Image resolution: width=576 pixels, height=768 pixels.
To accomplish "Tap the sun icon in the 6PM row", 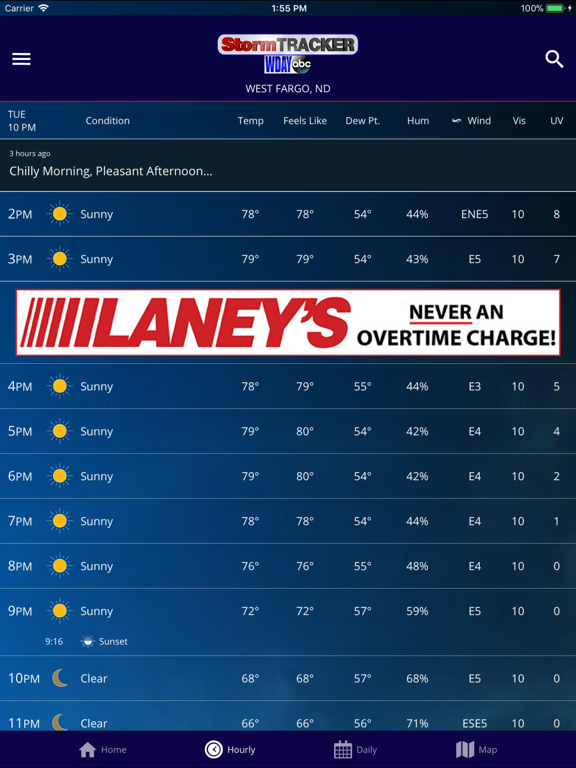I will tap(60, 476).
